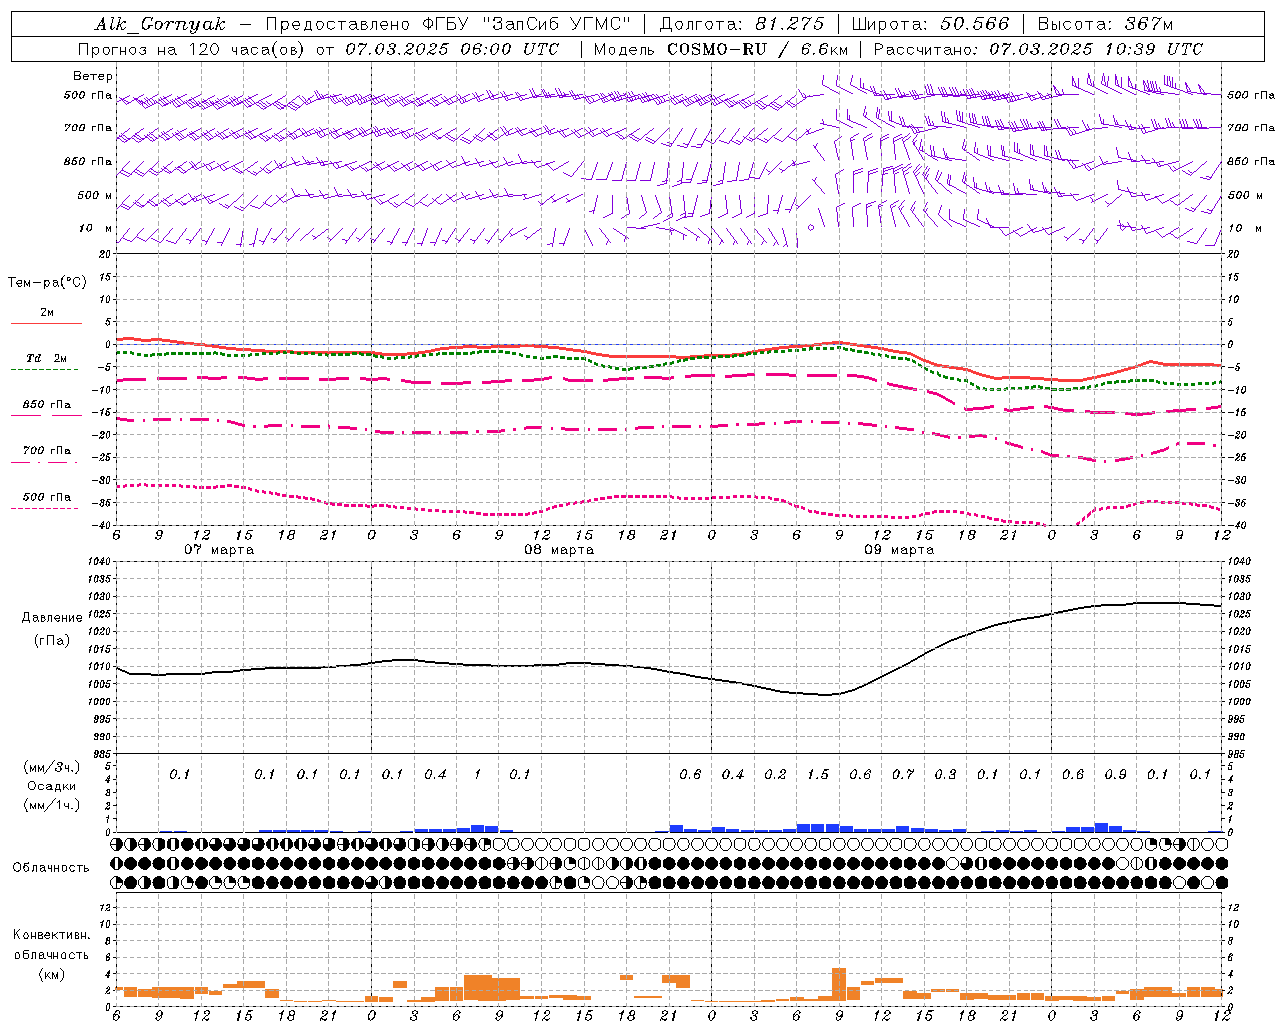
Task: Click the Осадки panel label
Action: click(52, 786)
